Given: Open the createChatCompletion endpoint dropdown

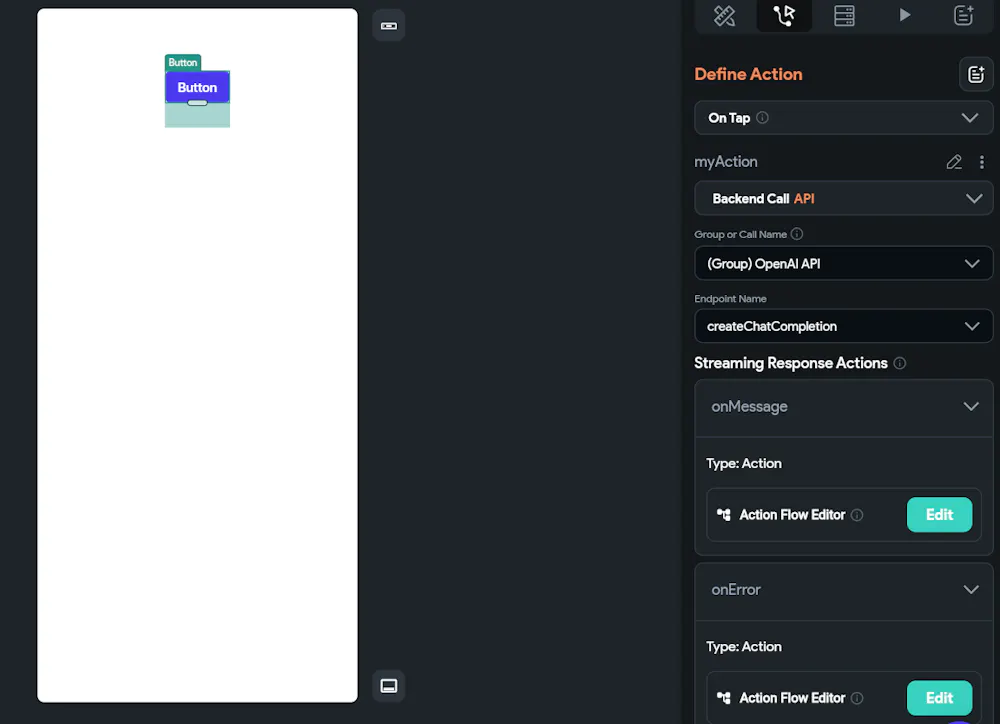Looking at the screenshot, I should click(843, 326).
